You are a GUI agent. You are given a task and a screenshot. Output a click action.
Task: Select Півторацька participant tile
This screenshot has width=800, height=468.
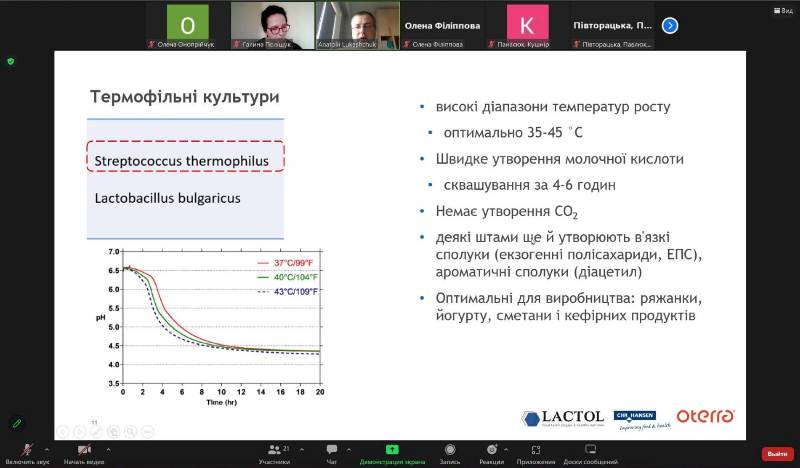coord(612,26)
